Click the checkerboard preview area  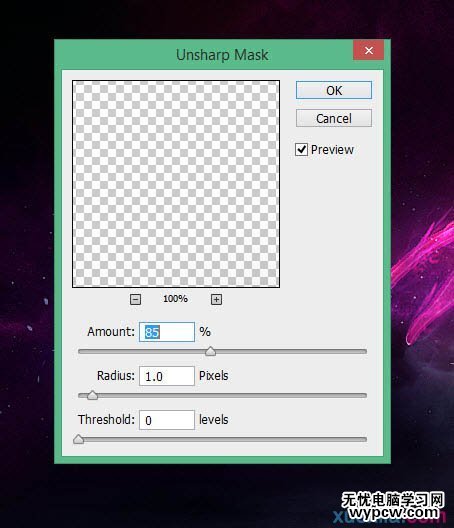coord(176,184)
